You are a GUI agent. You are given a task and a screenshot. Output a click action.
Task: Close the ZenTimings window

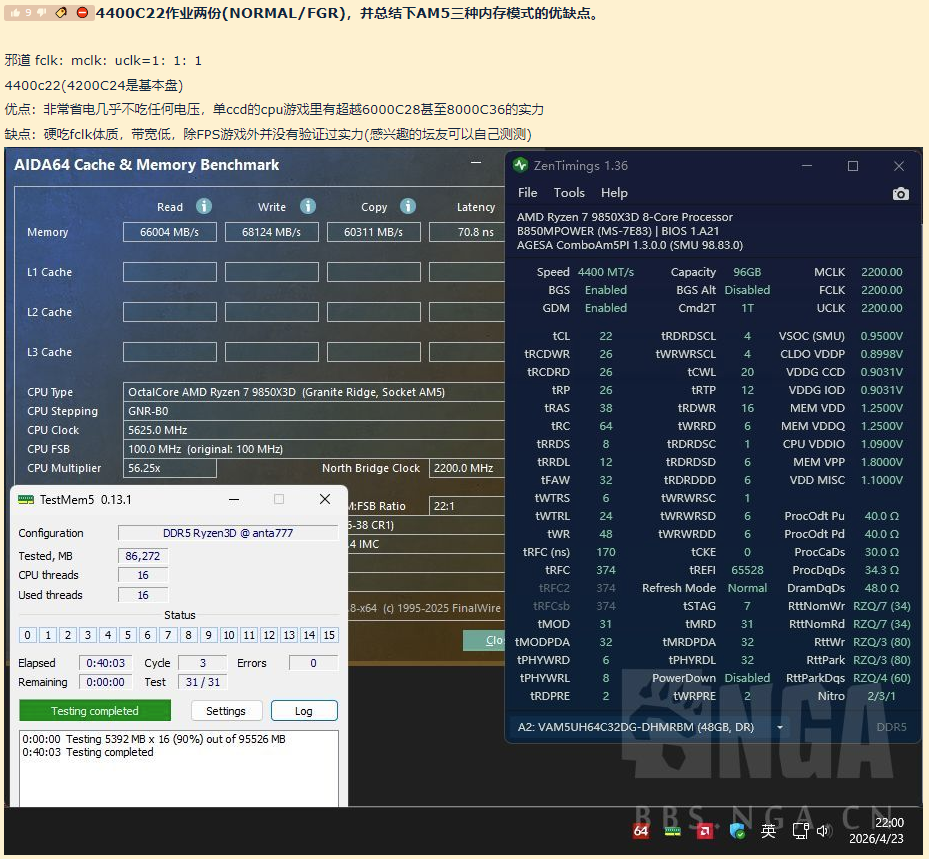pyautogui.click(x=899, y=166)
